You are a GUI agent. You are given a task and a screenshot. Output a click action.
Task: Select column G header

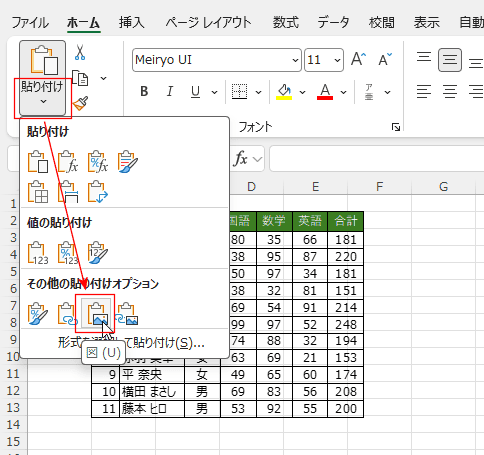click(444, 187)
